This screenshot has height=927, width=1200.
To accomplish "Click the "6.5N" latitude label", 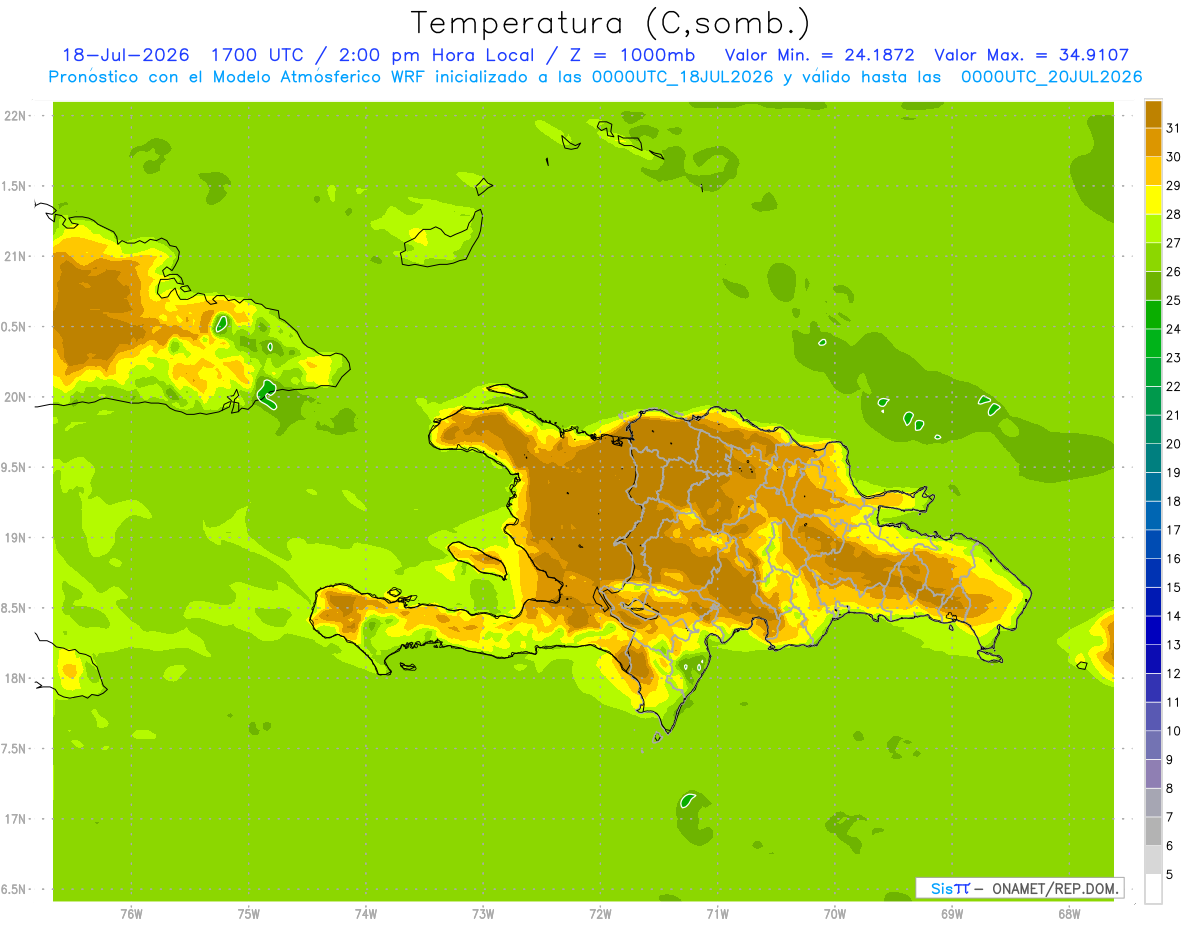I will point(15,889).
